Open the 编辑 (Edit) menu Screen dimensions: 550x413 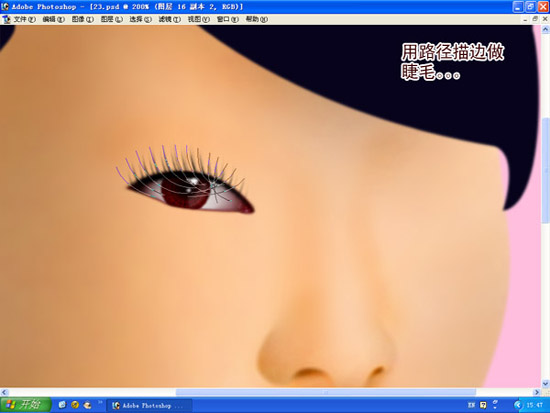(x=54, y=19)
